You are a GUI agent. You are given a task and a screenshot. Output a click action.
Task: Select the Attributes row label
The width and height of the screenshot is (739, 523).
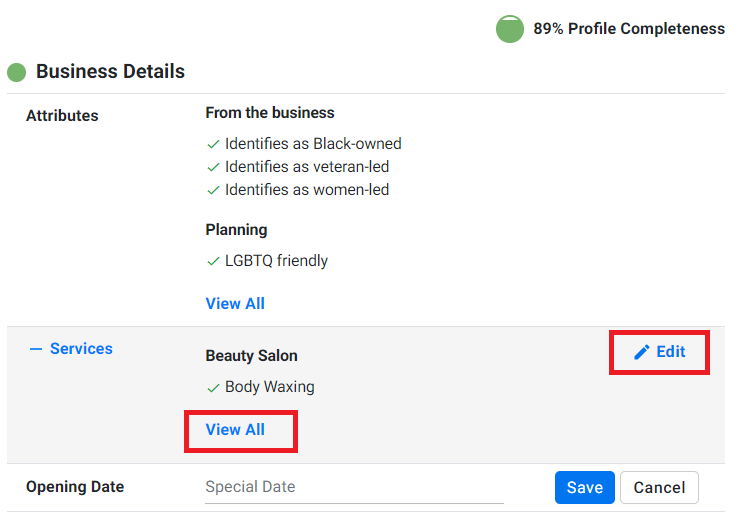click(62, 116)
